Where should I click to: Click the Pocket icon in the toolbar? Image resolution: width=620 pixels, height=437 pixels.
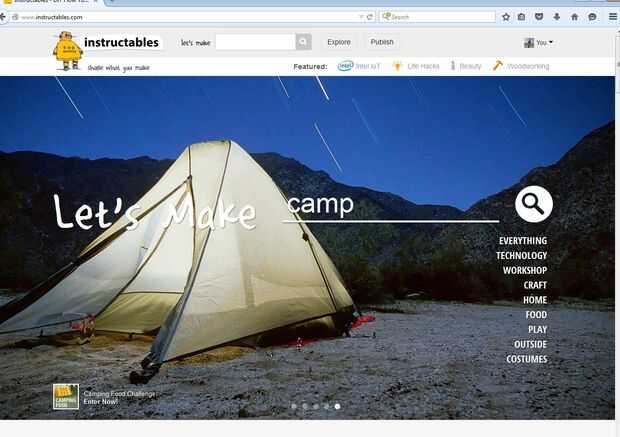click(x=539, y=17)
